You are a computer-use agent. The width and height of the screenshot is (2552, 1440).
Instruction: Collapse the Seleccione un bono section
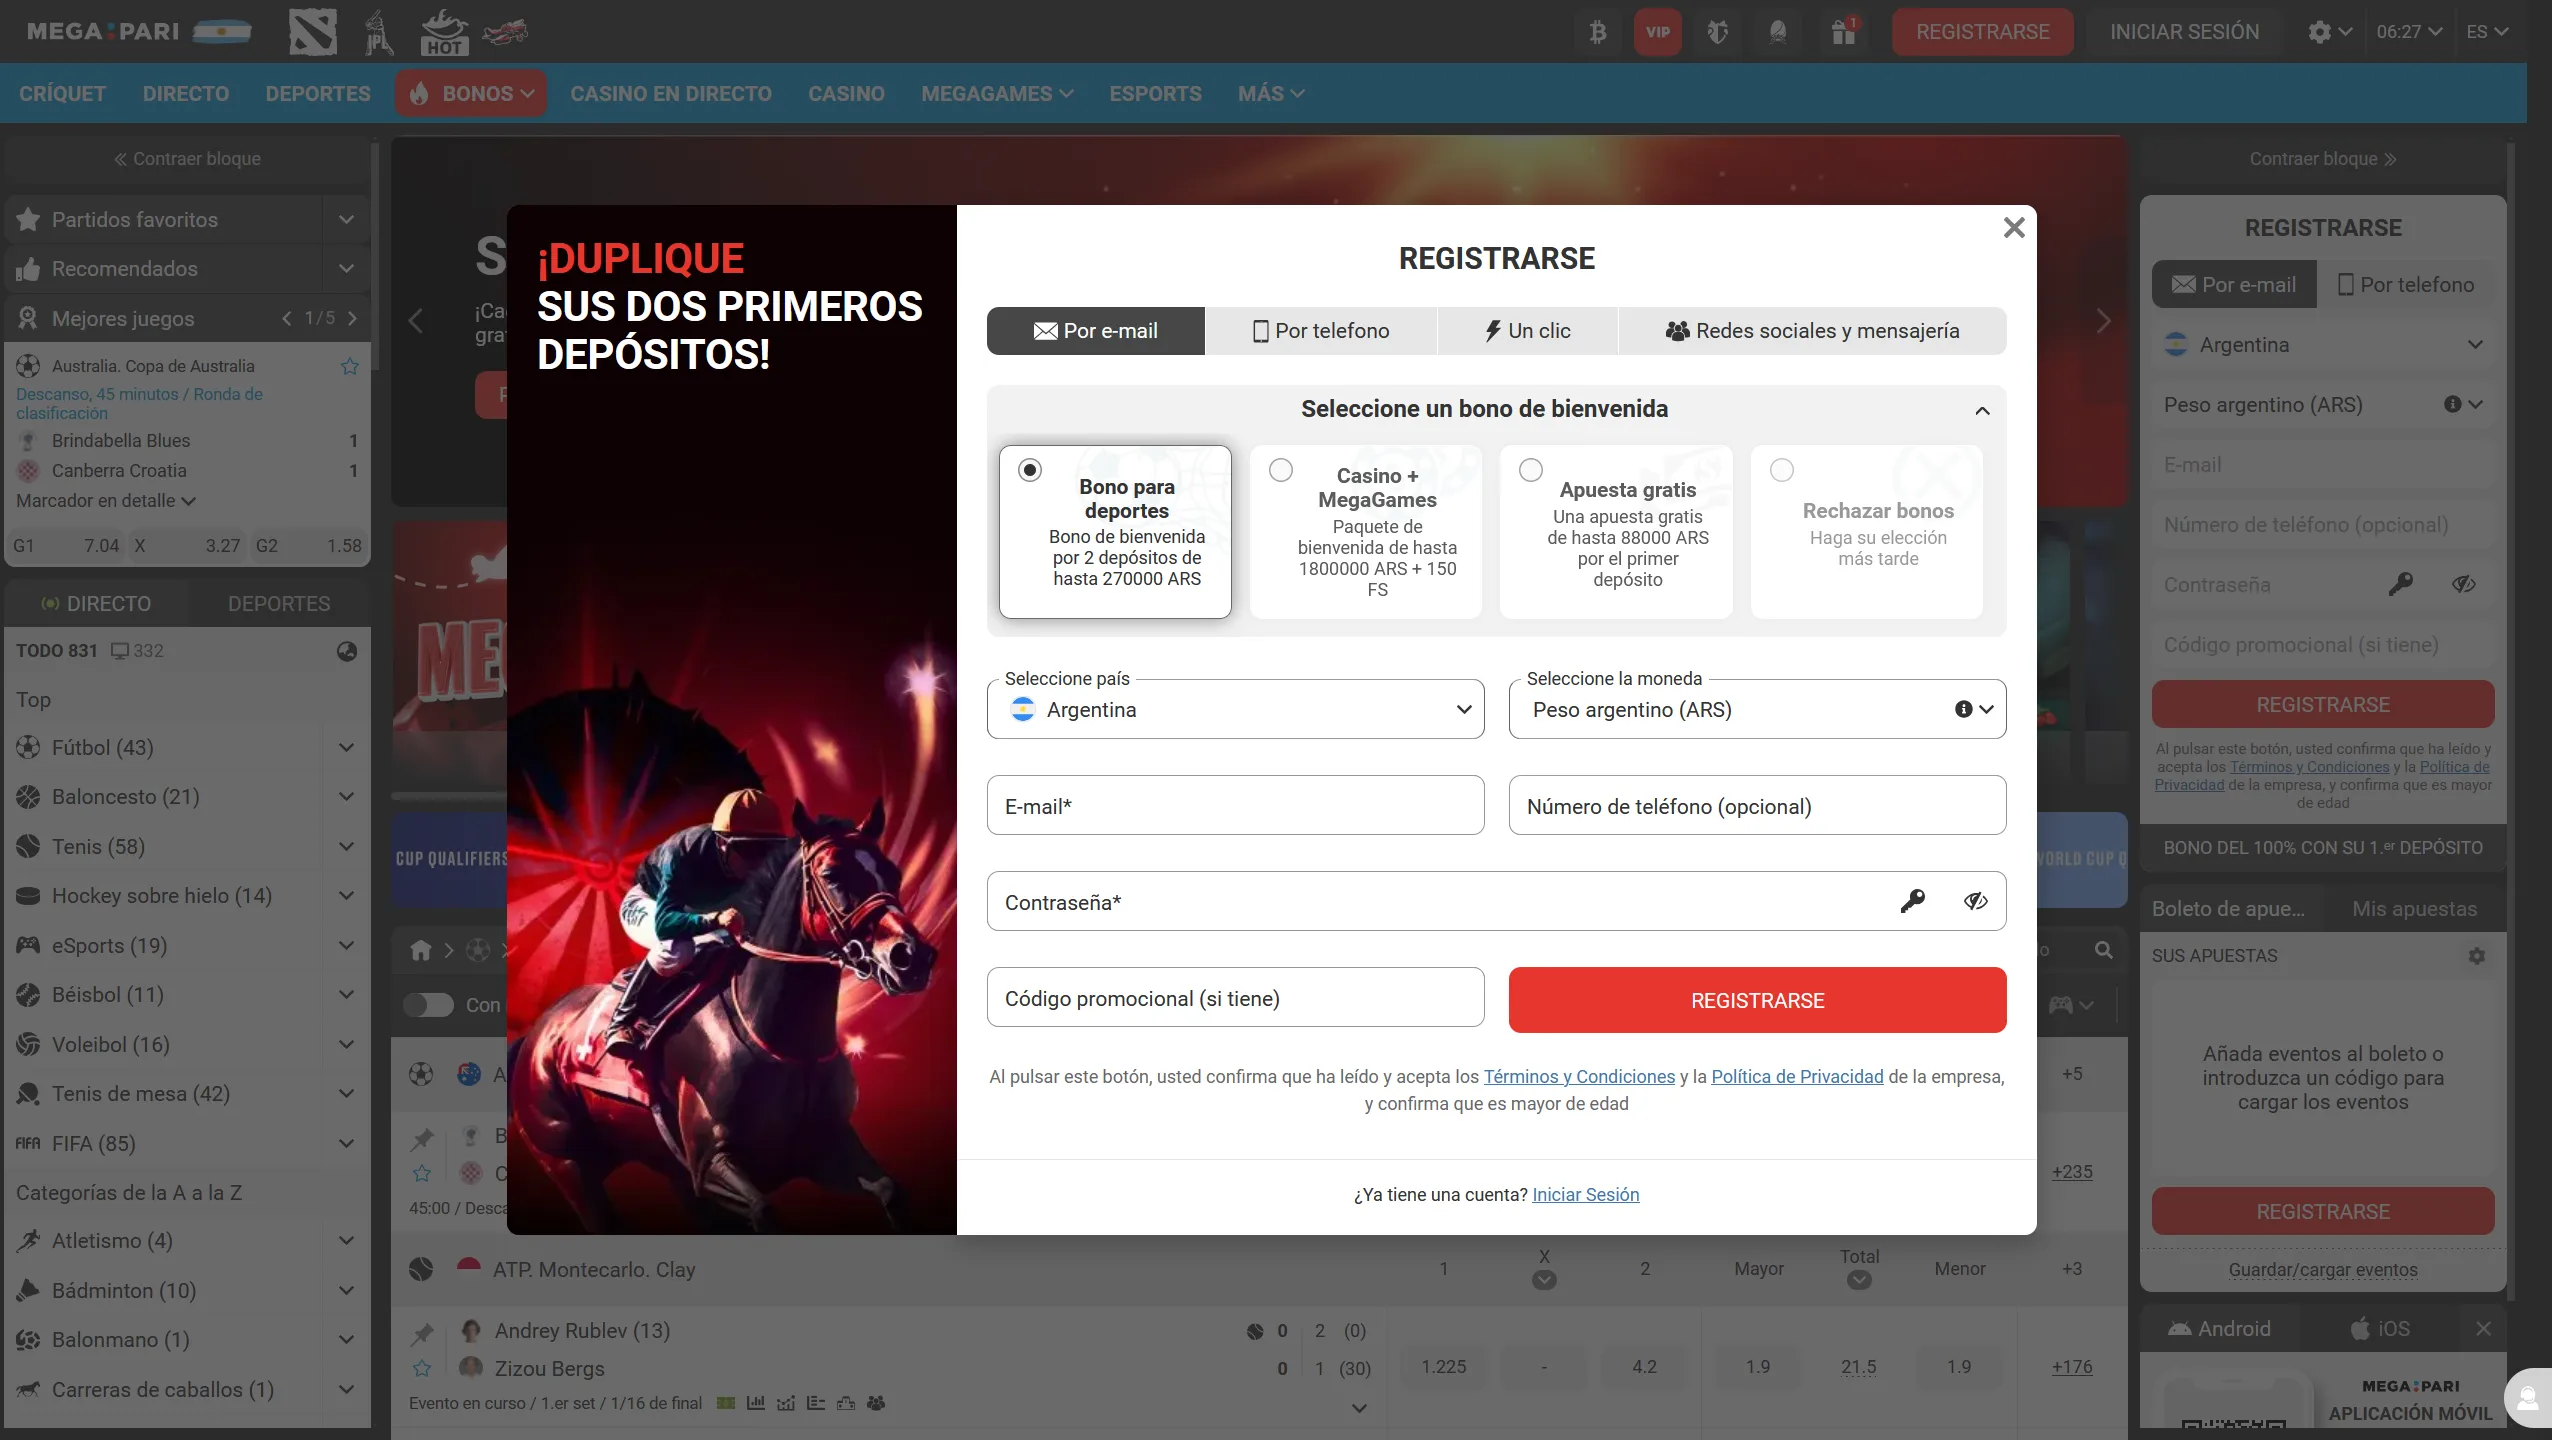[x=1981, y=410]
